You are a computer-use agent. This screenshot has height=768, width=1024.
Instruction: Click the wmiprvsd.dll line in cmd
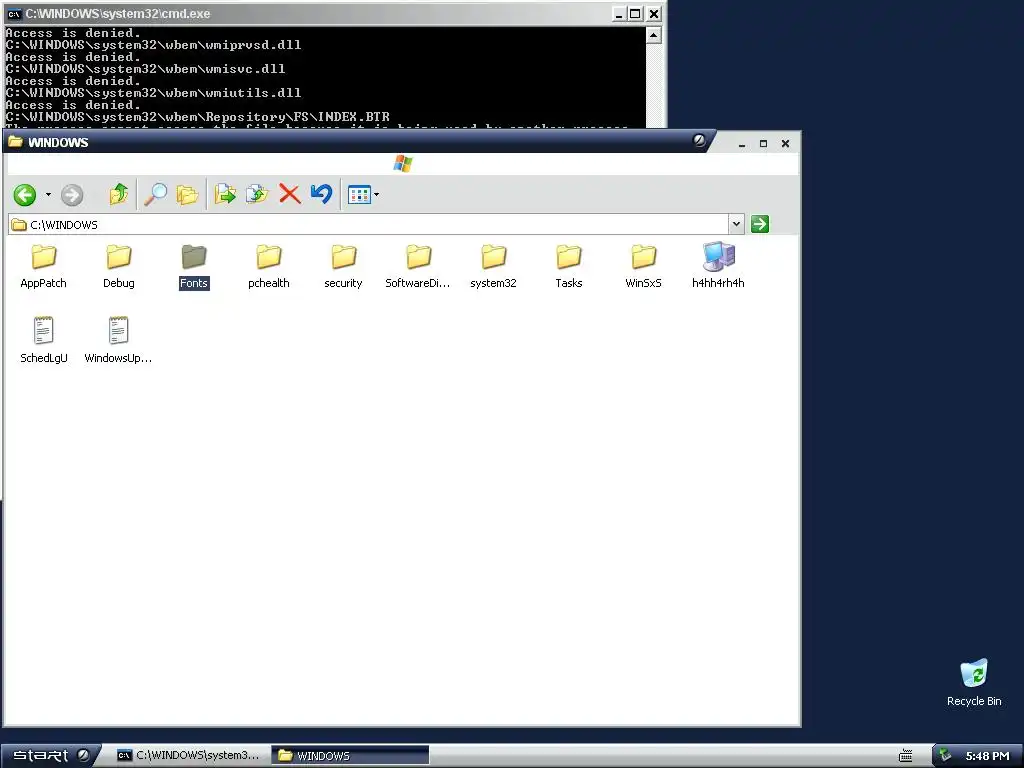click(153, 45)
